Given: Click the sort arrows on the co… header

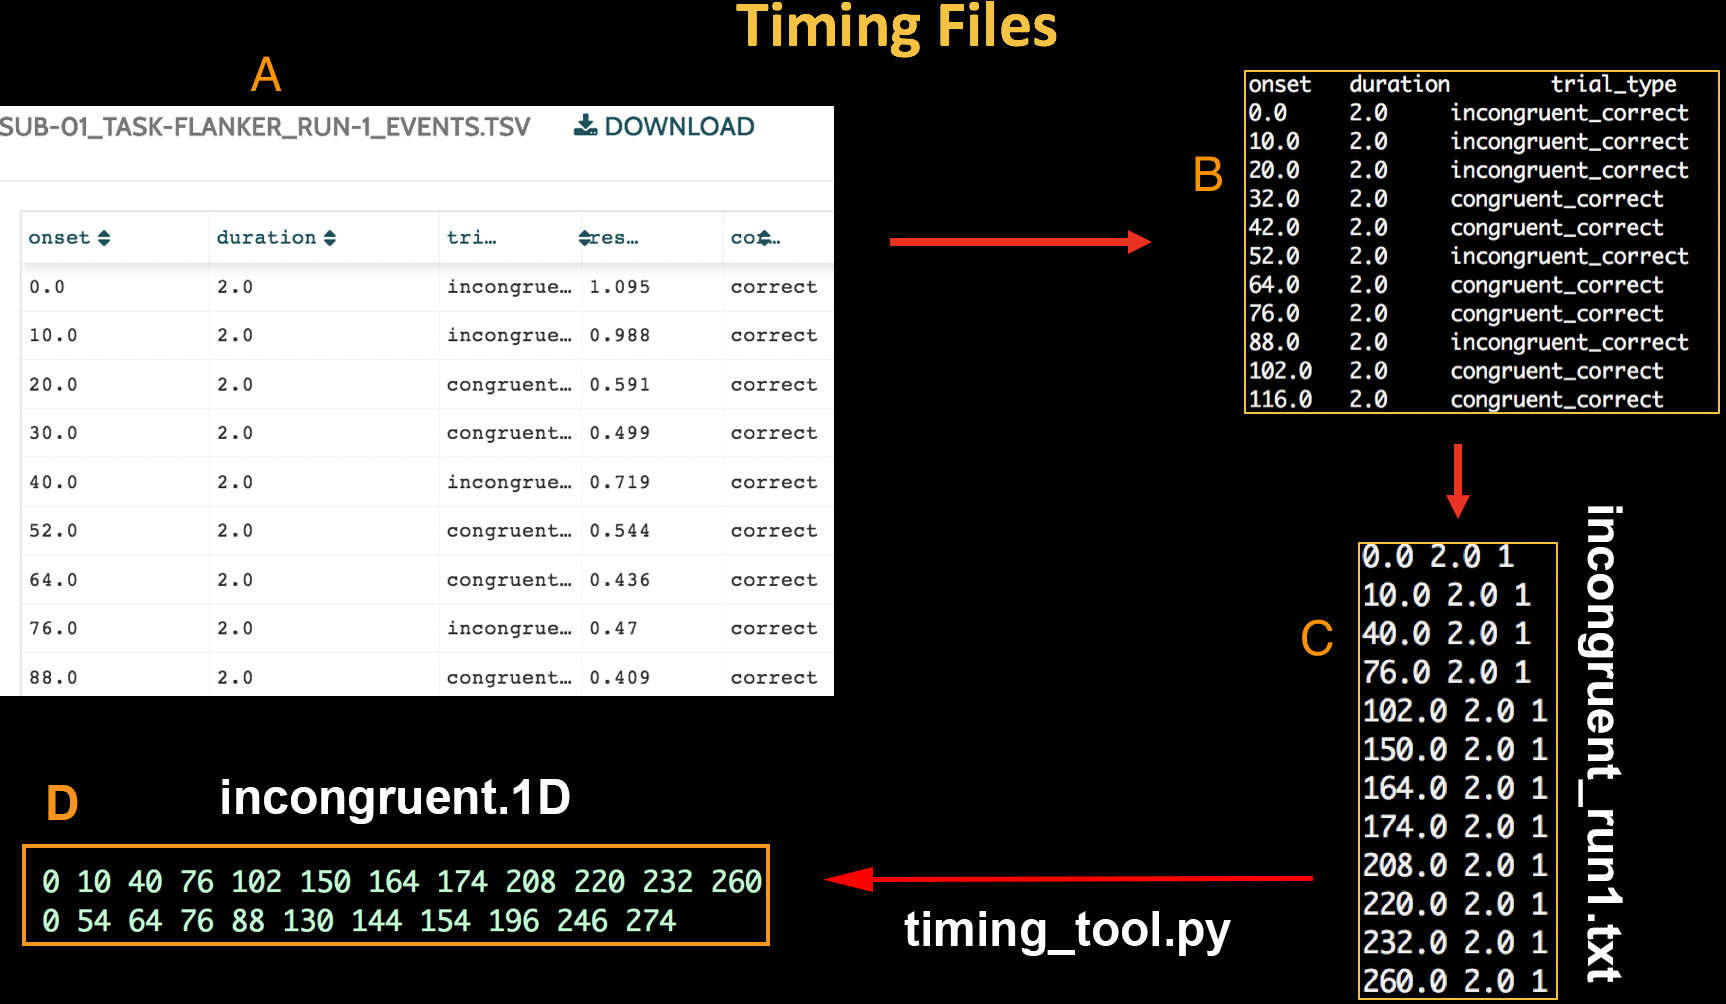Looking at the screenshot, I should (765, 237).
